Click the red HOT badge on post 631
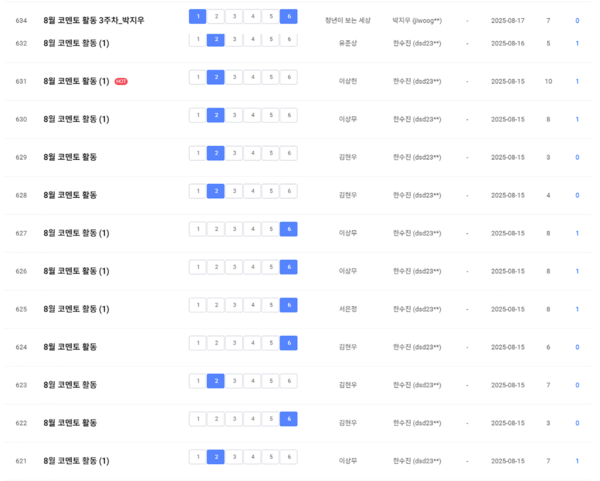This screenshot has width=600, height=481. pyautogui.click(x=121, y=81)
